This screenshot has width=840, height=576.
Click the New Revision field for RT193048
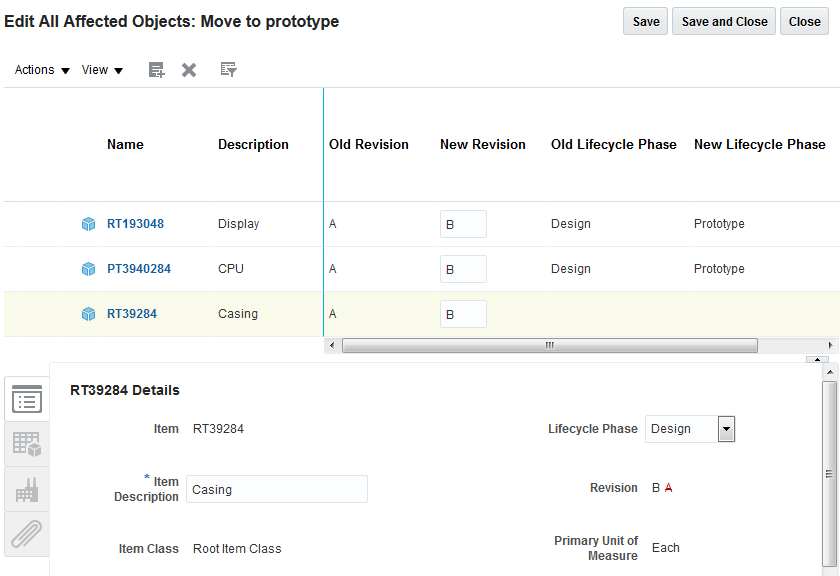[x=463, y=224]
